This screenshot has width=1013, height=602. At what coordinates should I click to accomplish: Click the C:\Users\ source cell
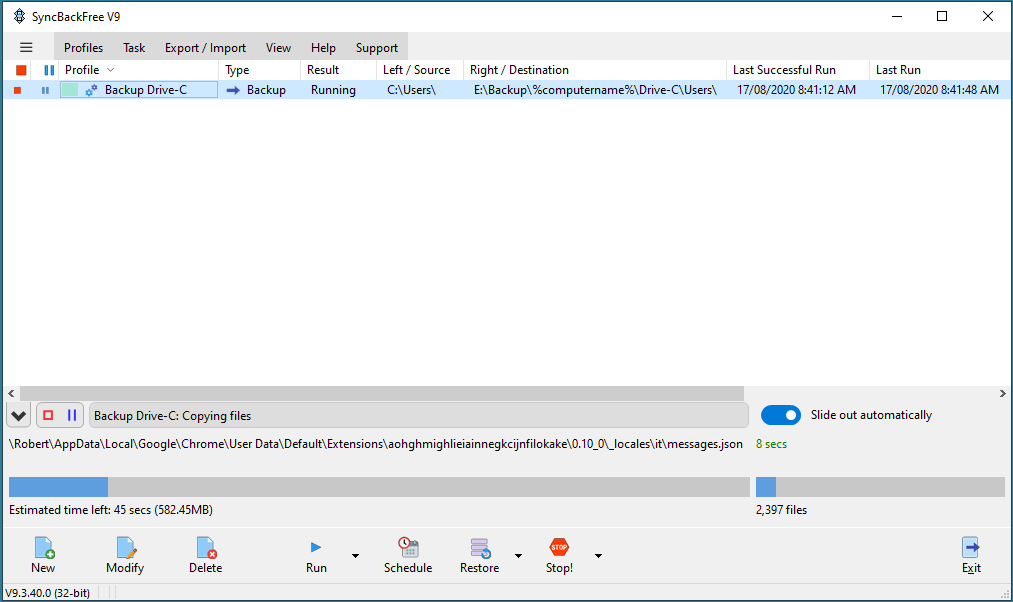pyautogui.click(x=412, y=90)
